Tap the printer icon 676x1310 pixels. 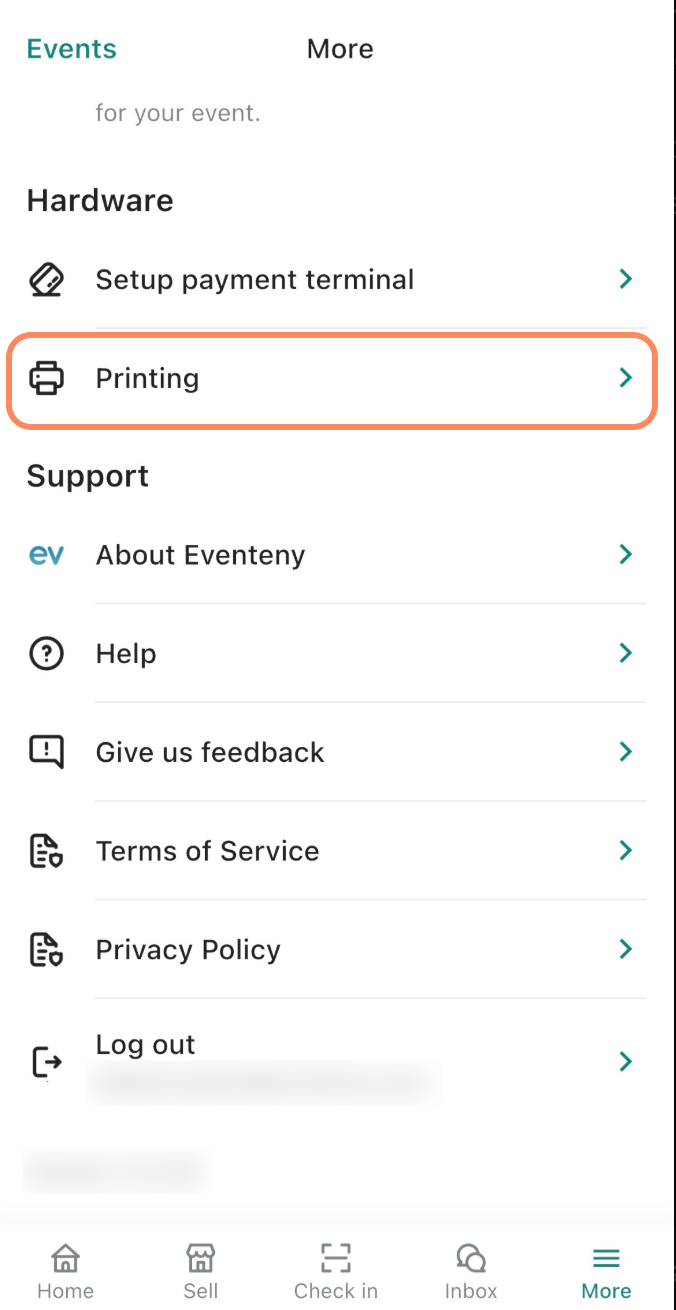(46, 379)
